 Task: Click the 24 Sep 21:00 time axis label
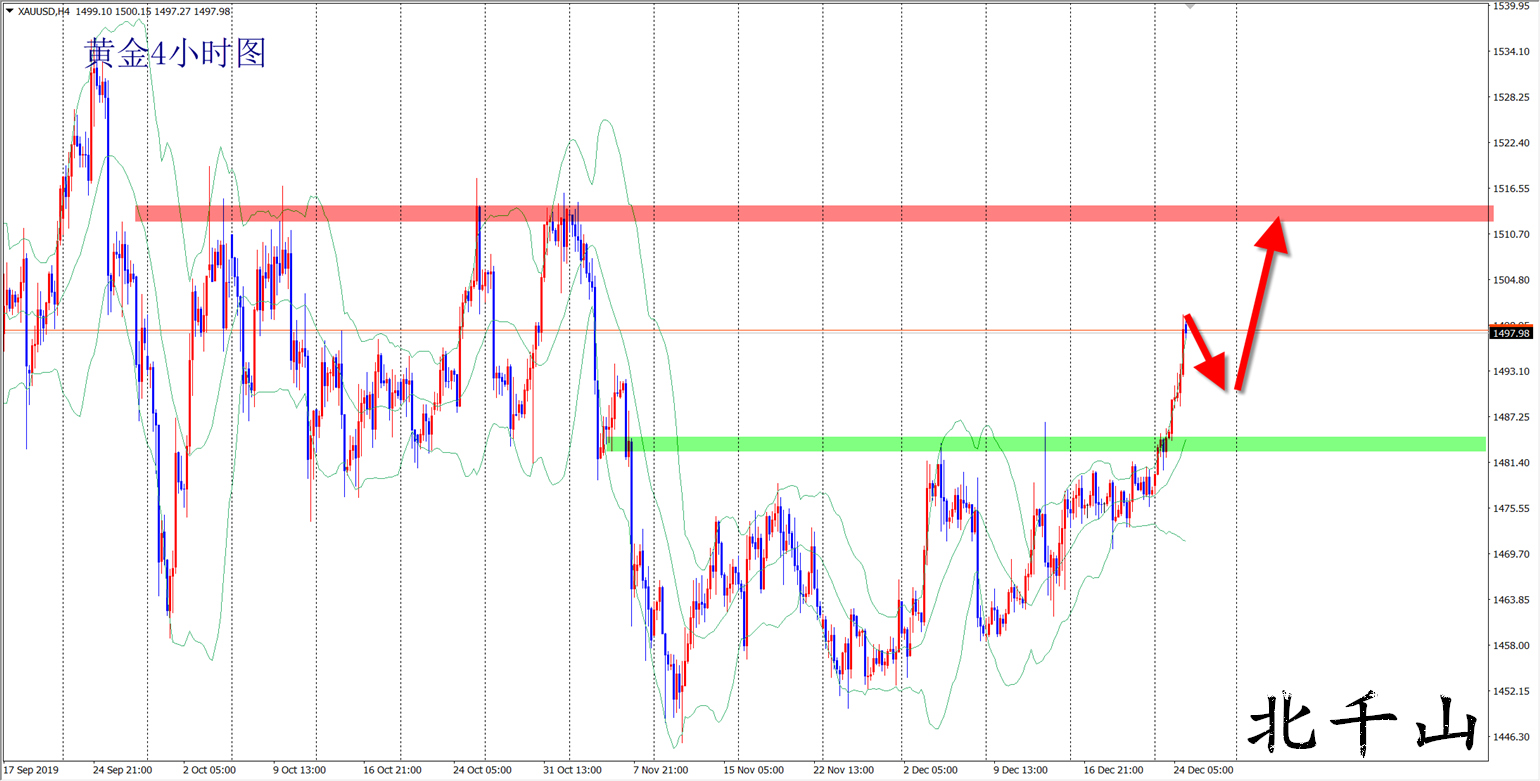click(x=123, y=771)
